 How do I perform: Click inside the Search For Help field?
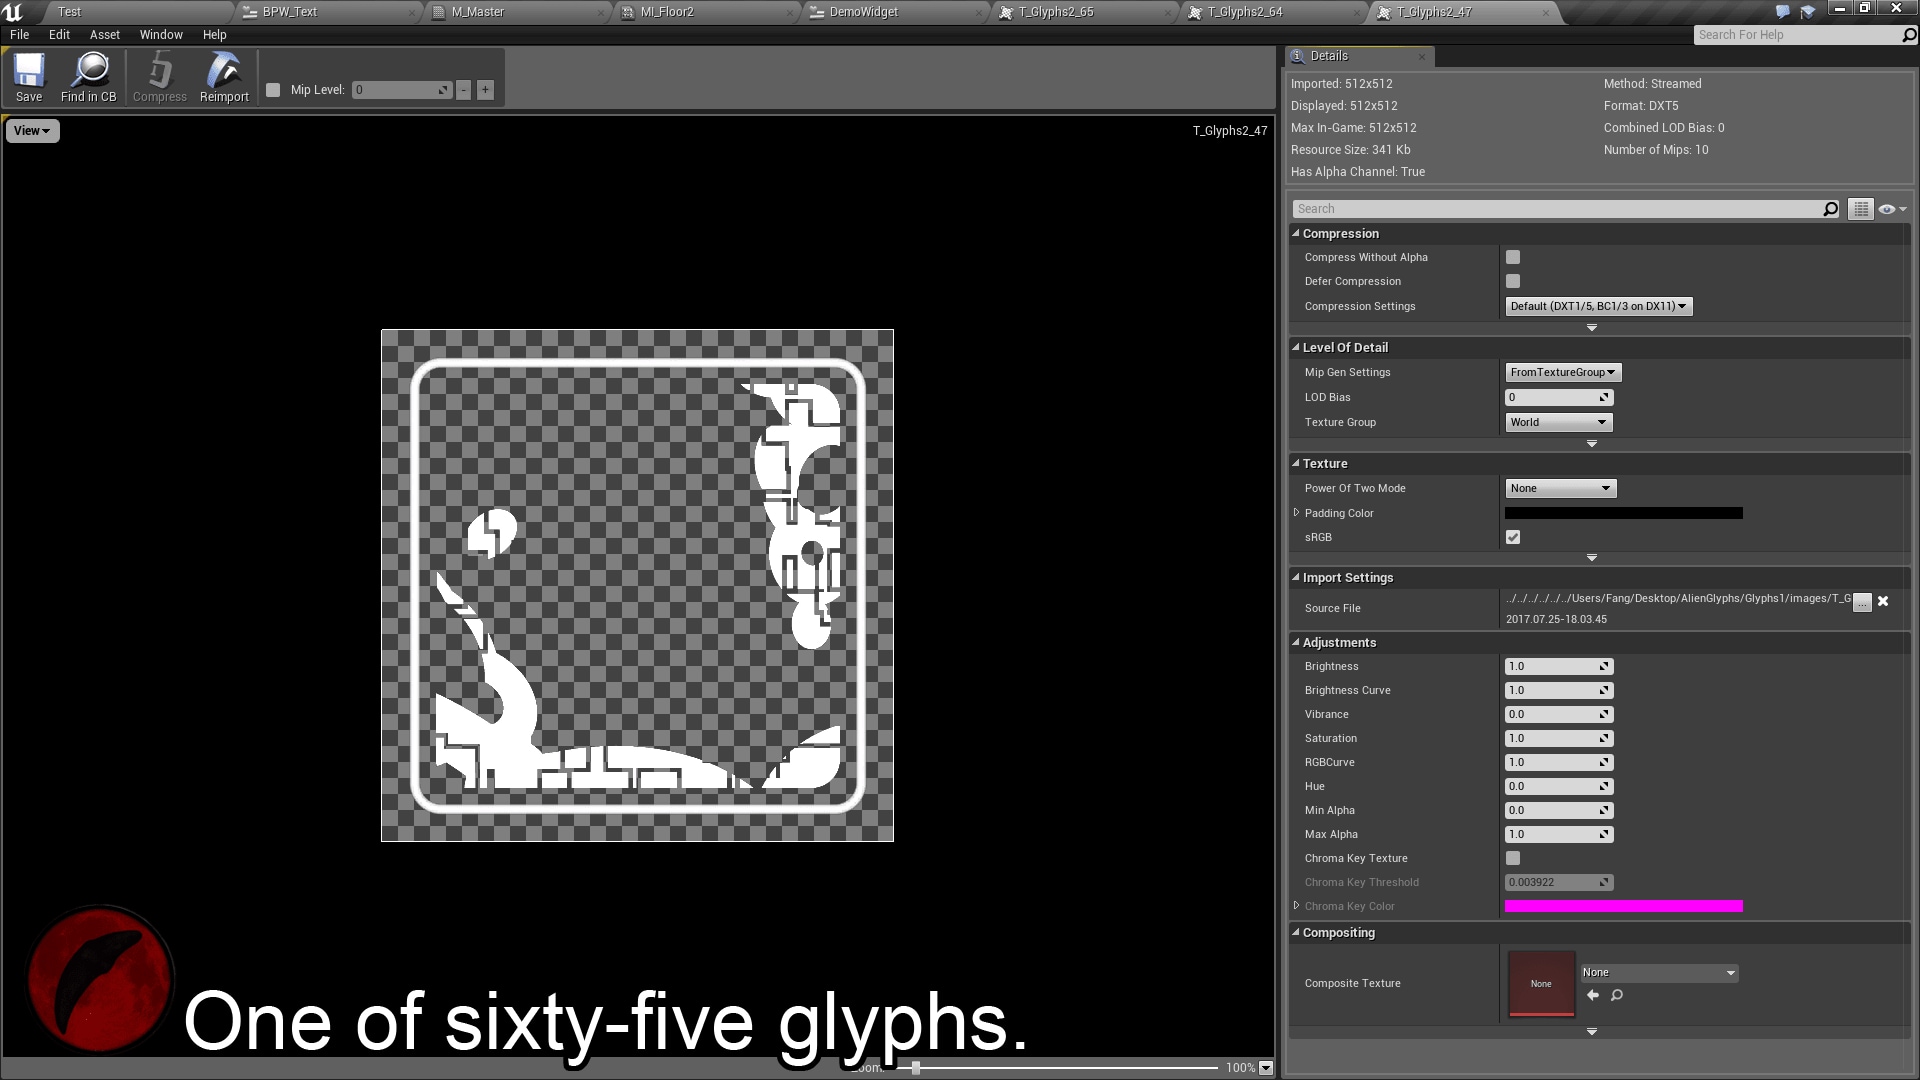tap(1790, 34)
